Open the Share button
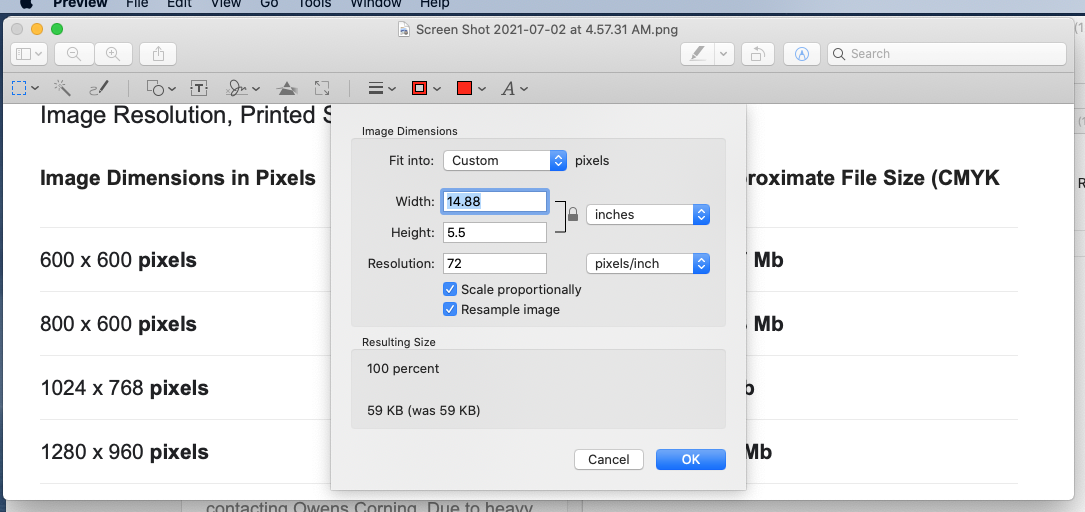Viewport: 1085px width, 512px height. click(x=158, y=54)
